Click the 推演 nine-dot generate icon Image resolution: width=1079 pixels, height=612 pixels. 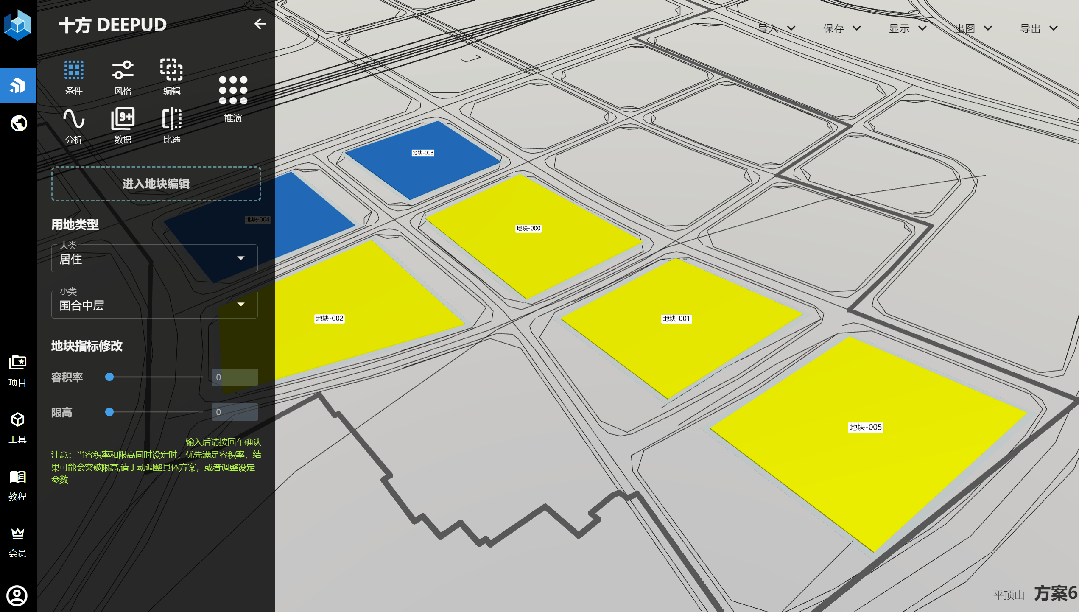click(x=233, y=90)
